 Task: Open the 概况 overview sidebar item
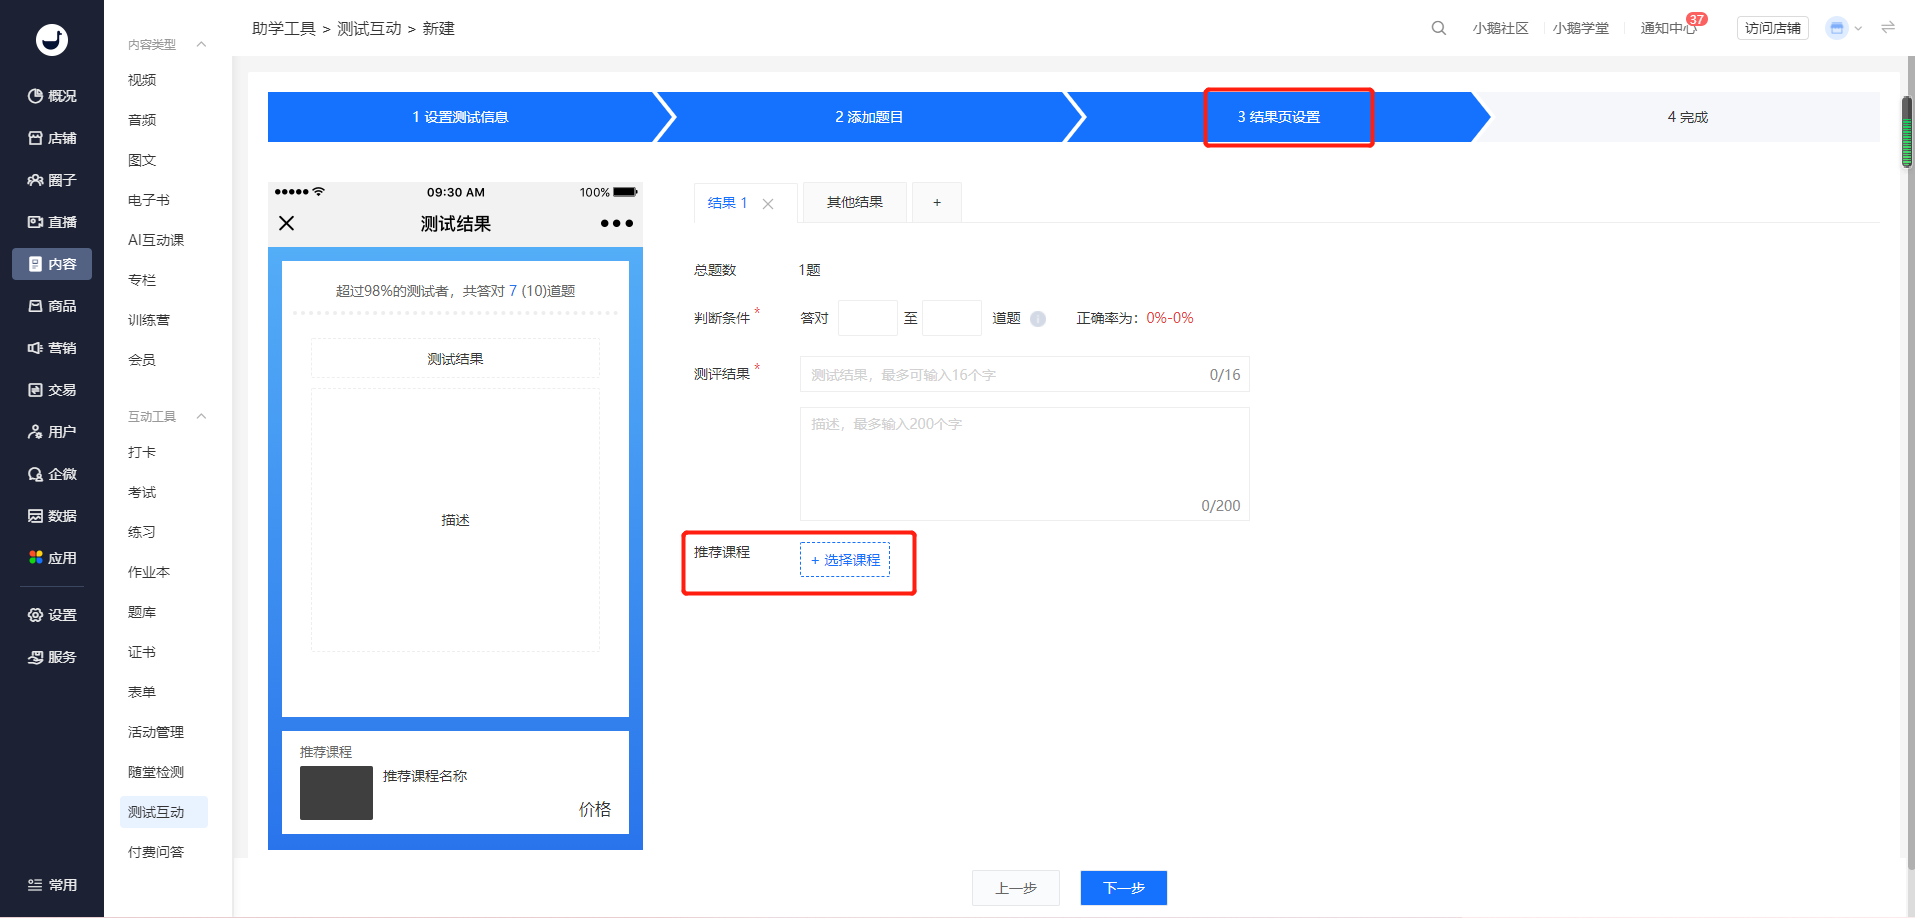[x=52, y=96]
